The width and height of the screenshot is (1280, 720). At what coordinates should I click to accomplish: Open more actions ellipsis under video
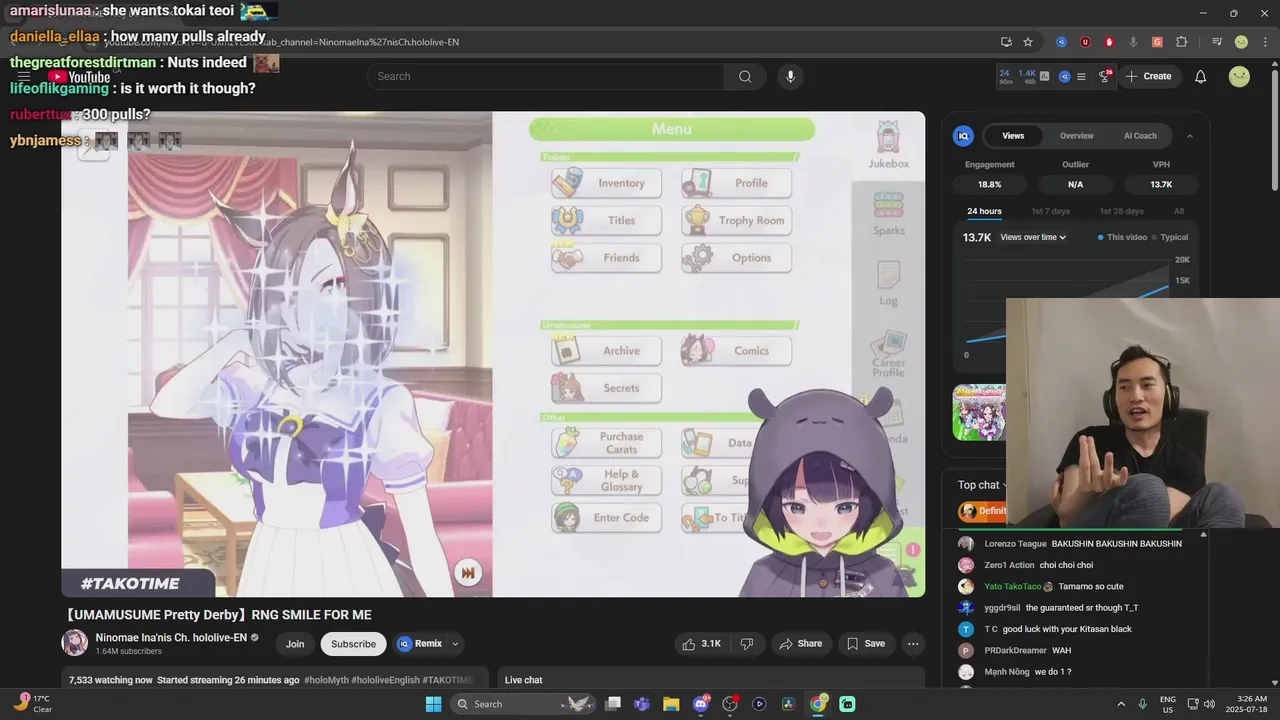[913, 644]
